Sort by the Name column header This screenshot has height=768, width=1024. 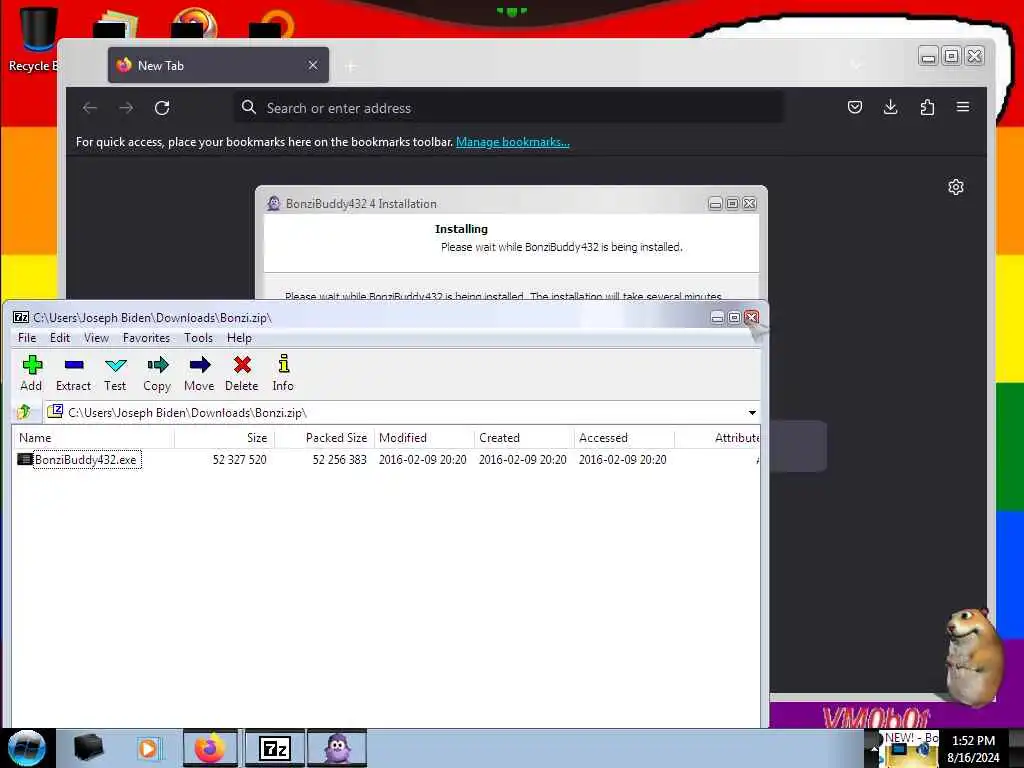93,438
